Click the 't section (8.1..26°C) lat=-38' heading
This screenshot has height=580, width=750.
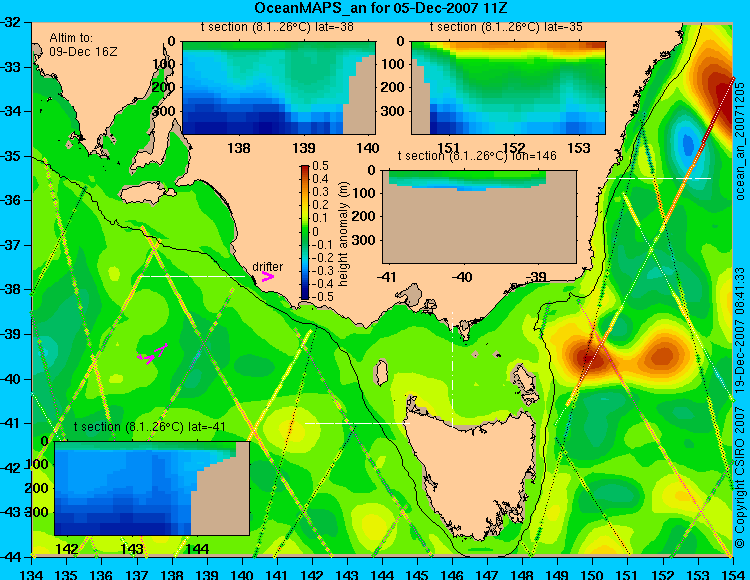[277, 27]
